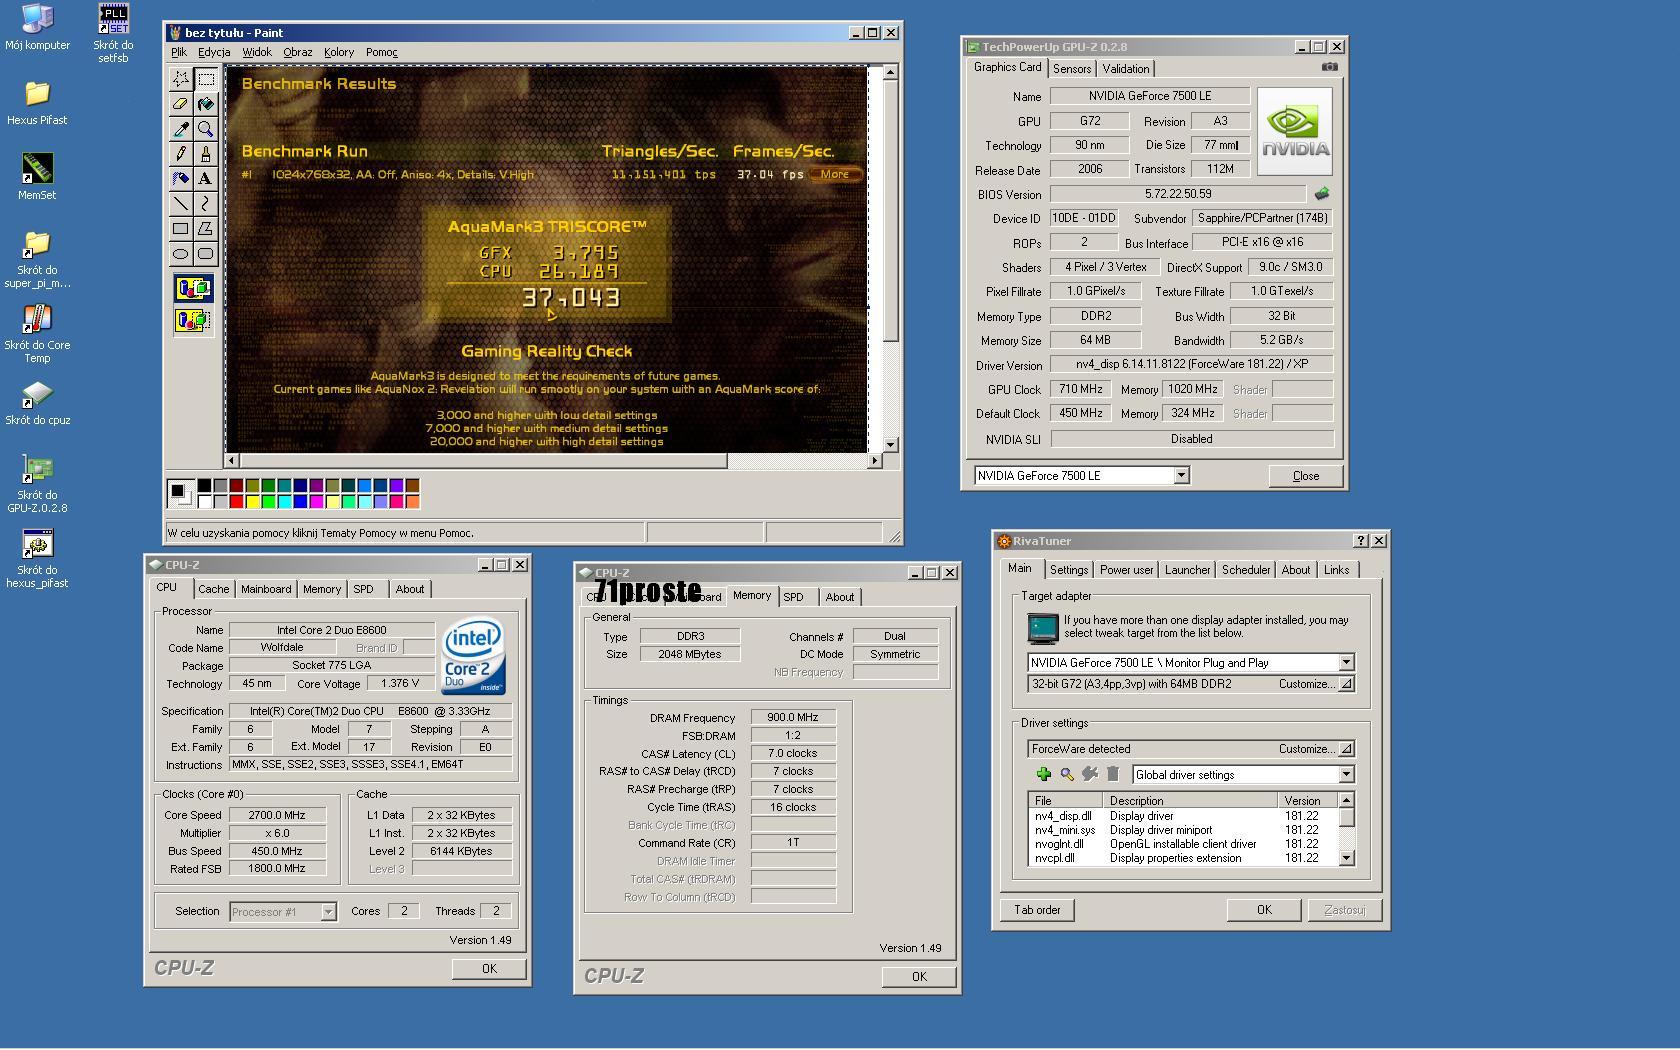Select the Free-Form Select tool in Paint

181,78
